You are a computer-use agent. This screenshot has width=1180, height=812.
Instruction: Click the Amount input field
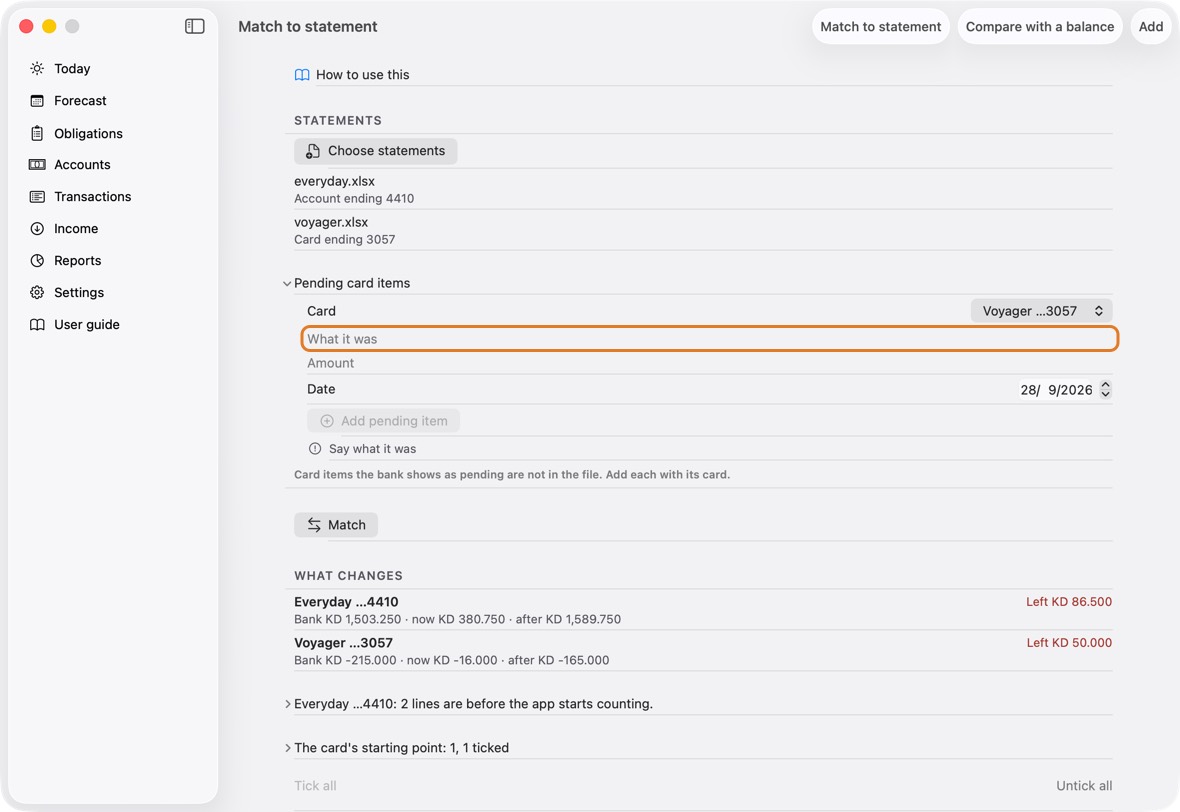(710, 363)
